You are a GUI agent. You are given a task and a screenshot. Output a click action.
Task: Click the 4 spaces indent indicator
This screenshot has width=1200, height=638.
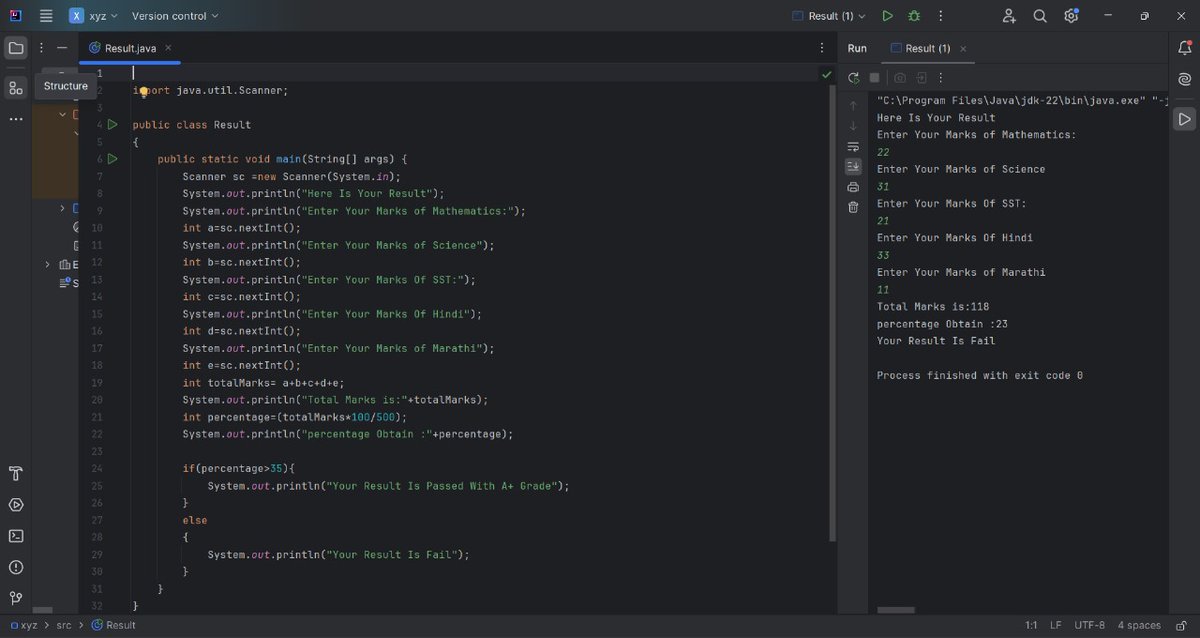[1139, 625]
